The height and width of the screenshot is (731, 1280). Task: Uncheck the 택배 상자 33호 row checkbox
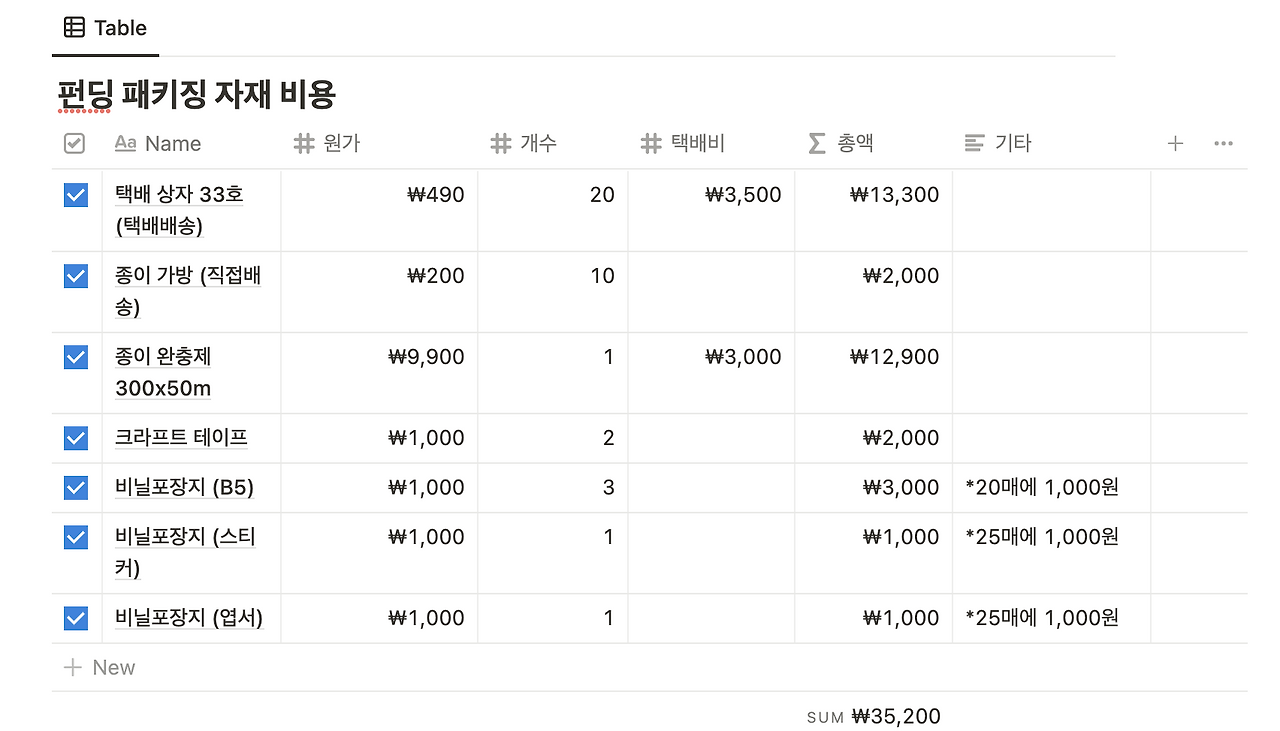pyautogui.click(x=76, y=195)
